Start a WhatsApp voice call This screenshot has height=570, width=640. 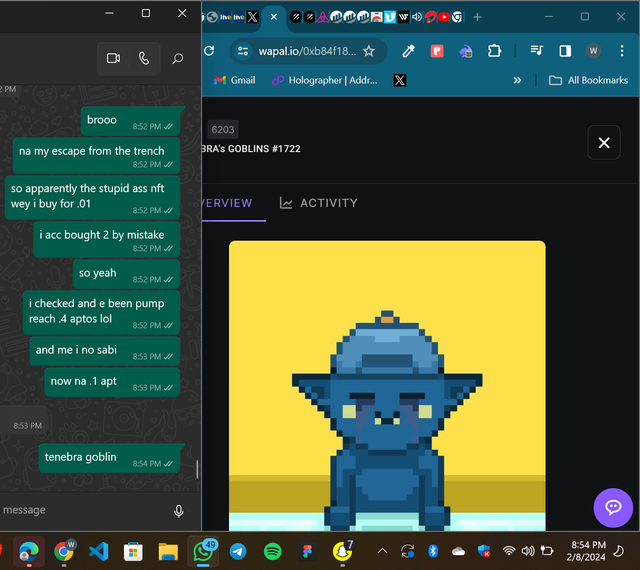[144, 58]
